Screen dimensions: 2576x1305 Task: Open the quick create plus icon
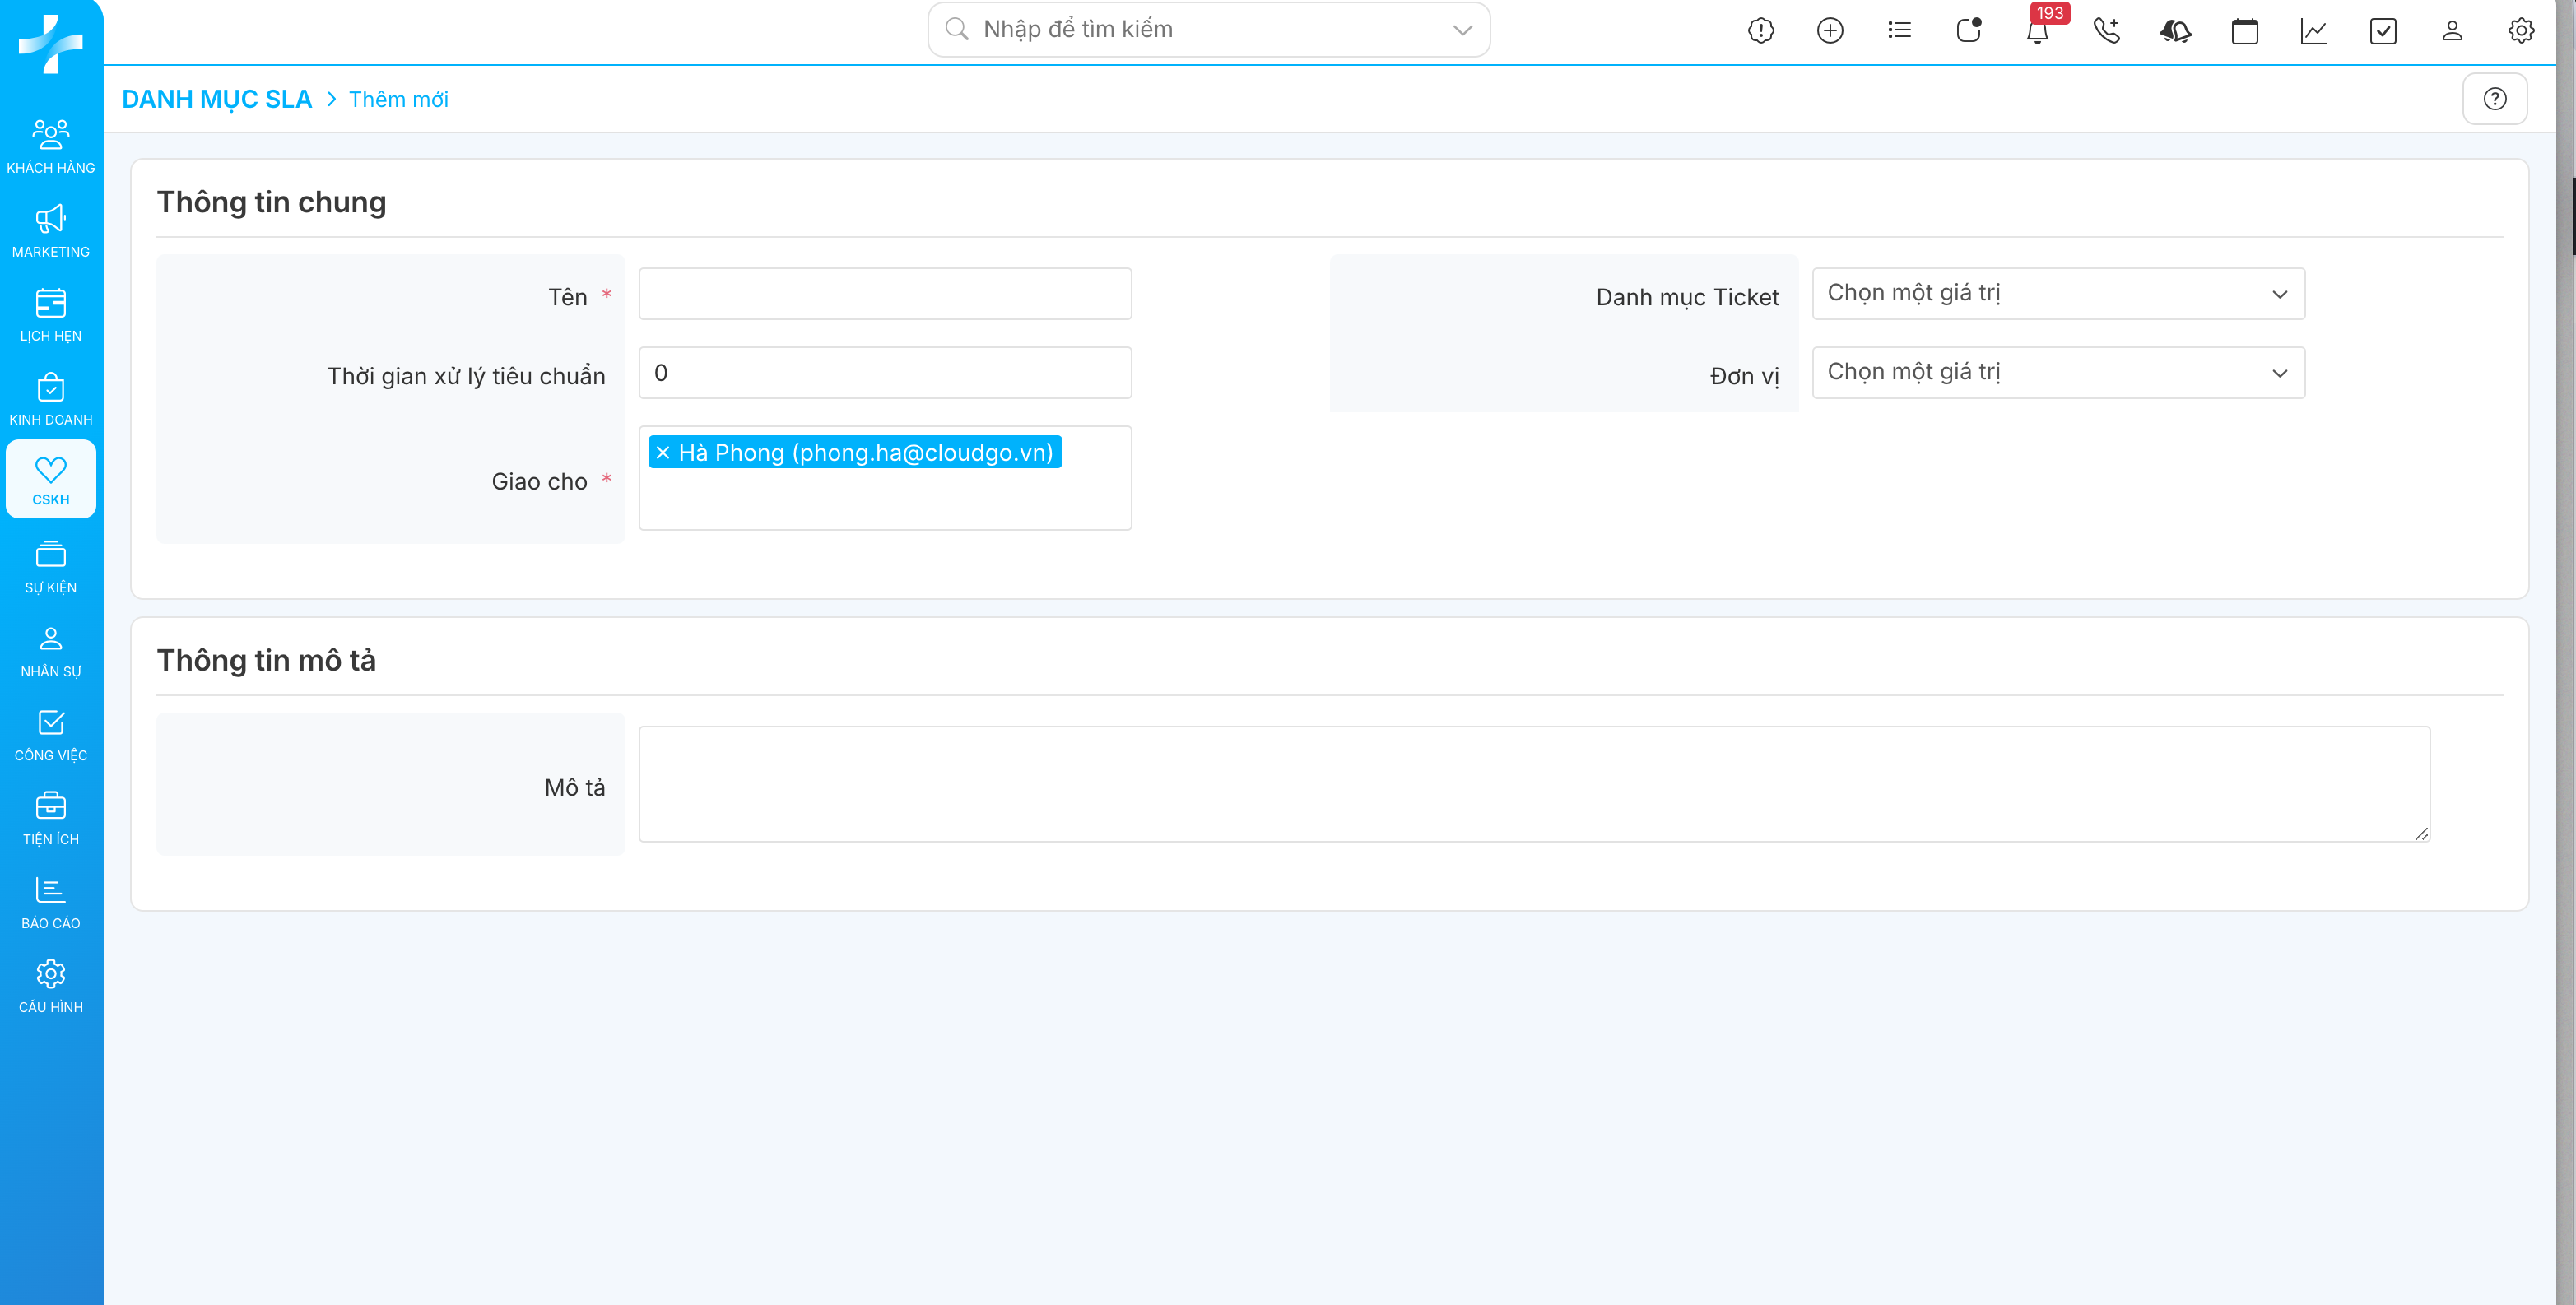tap(1829, 31)
